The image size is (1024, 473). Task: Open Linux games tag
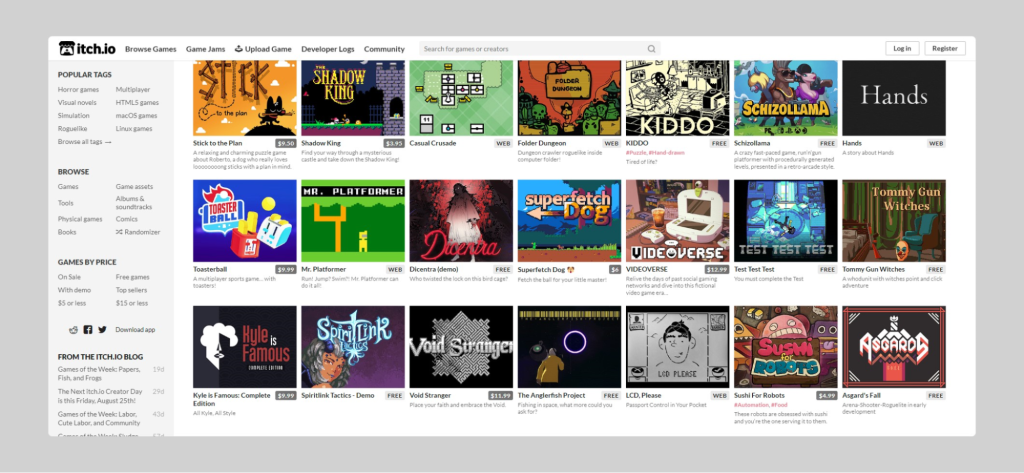(134, 129)
